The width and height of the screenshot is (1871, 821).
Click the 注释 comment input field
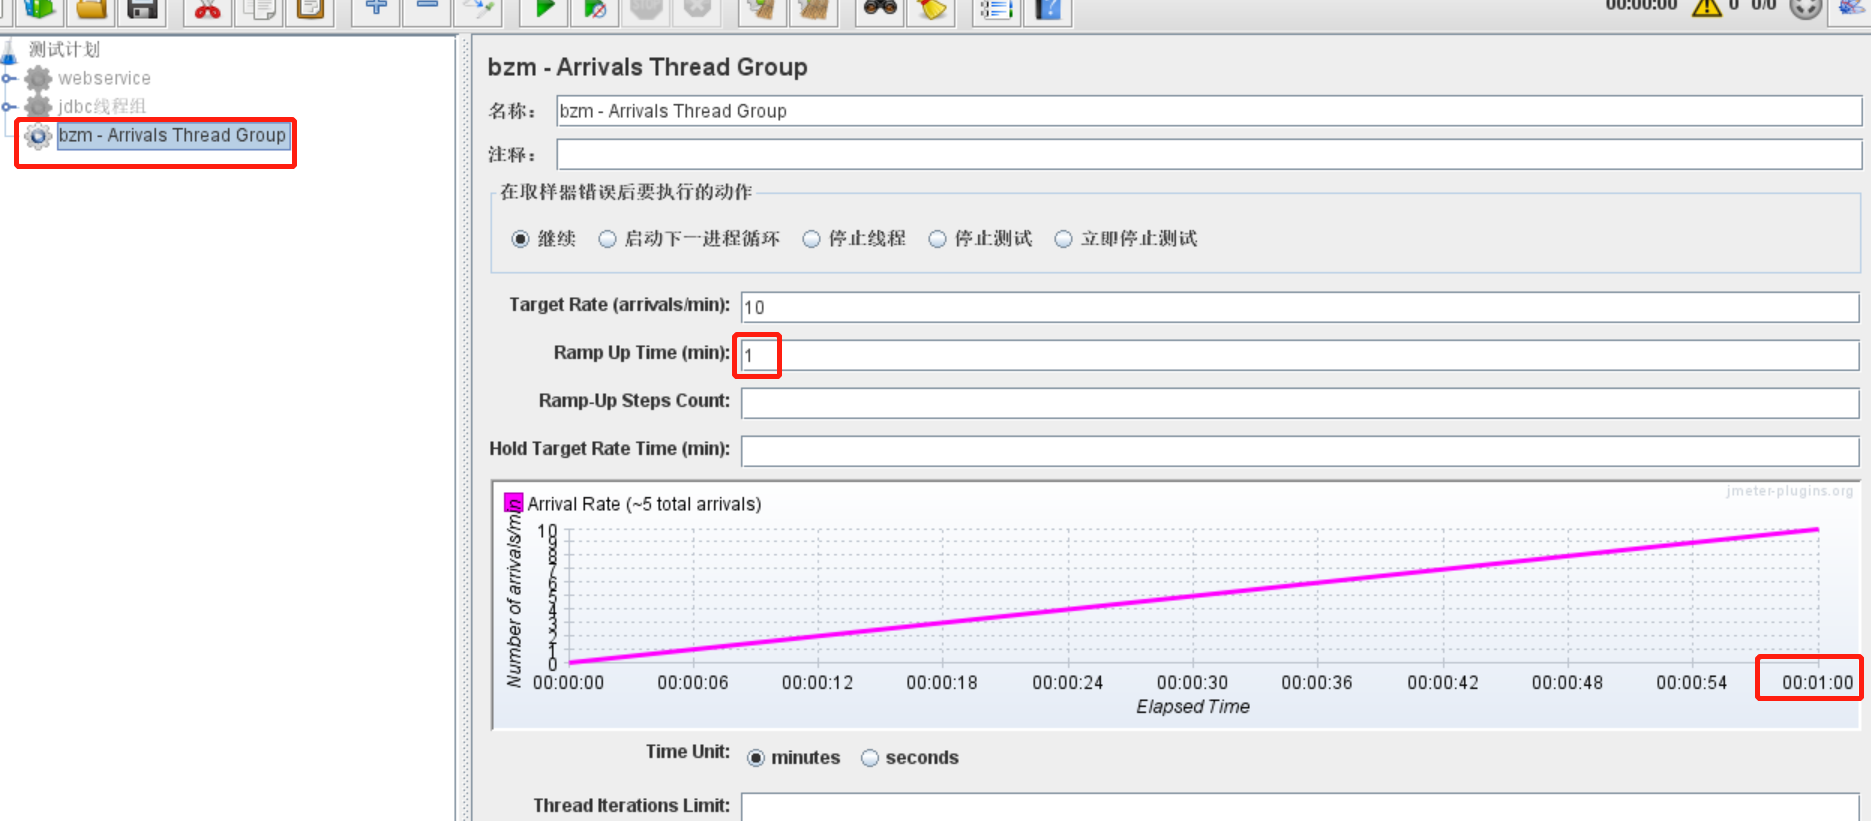click(1209, 155)
